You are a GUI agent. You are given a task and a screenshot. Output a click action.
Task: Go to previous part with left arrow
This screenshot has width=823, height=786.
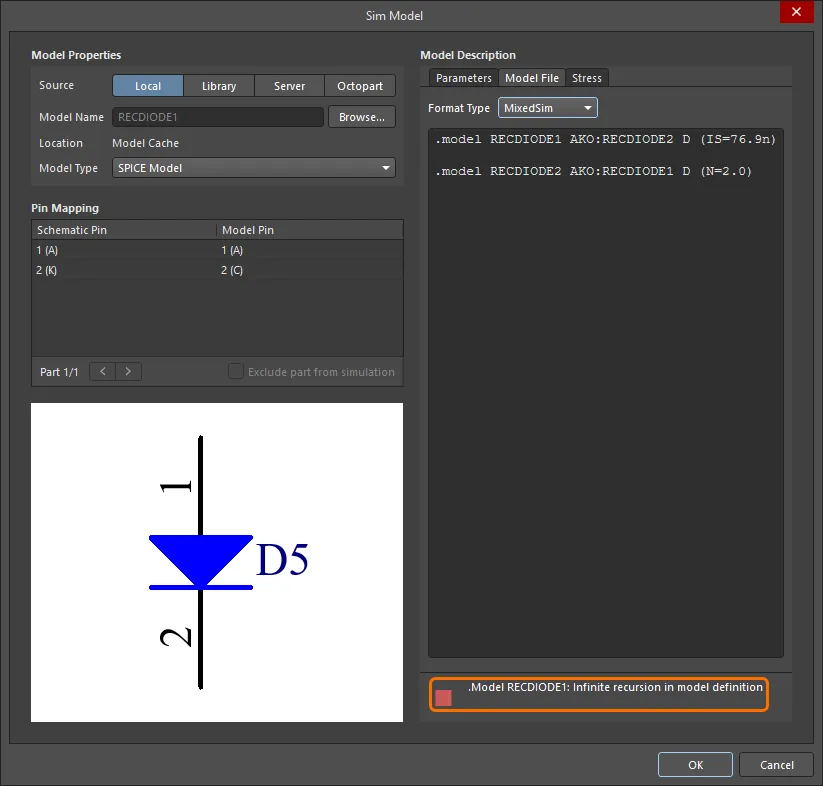click(103, 372)
